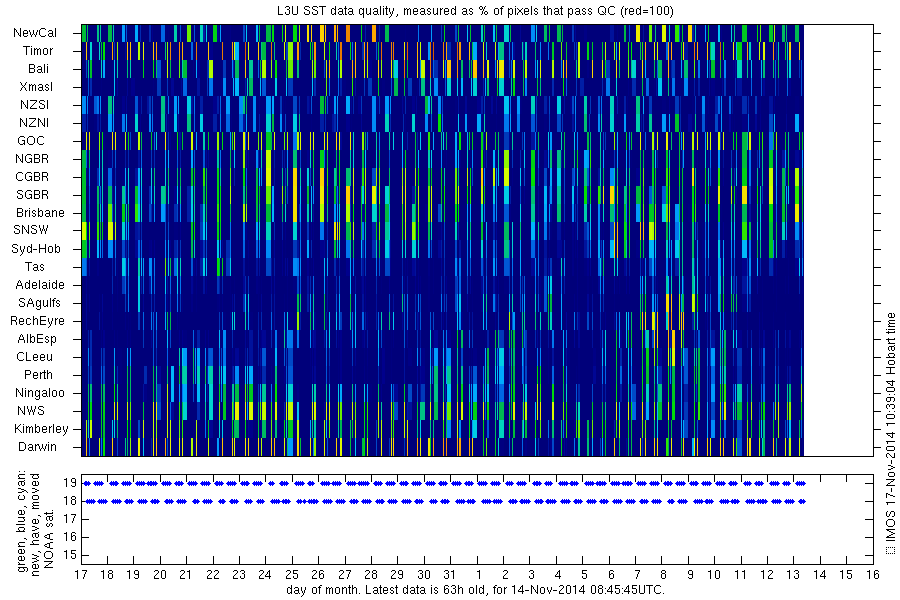
Task: Click day 31 on the x-axis
Action: pyautogui.click(x=449, y=575)
